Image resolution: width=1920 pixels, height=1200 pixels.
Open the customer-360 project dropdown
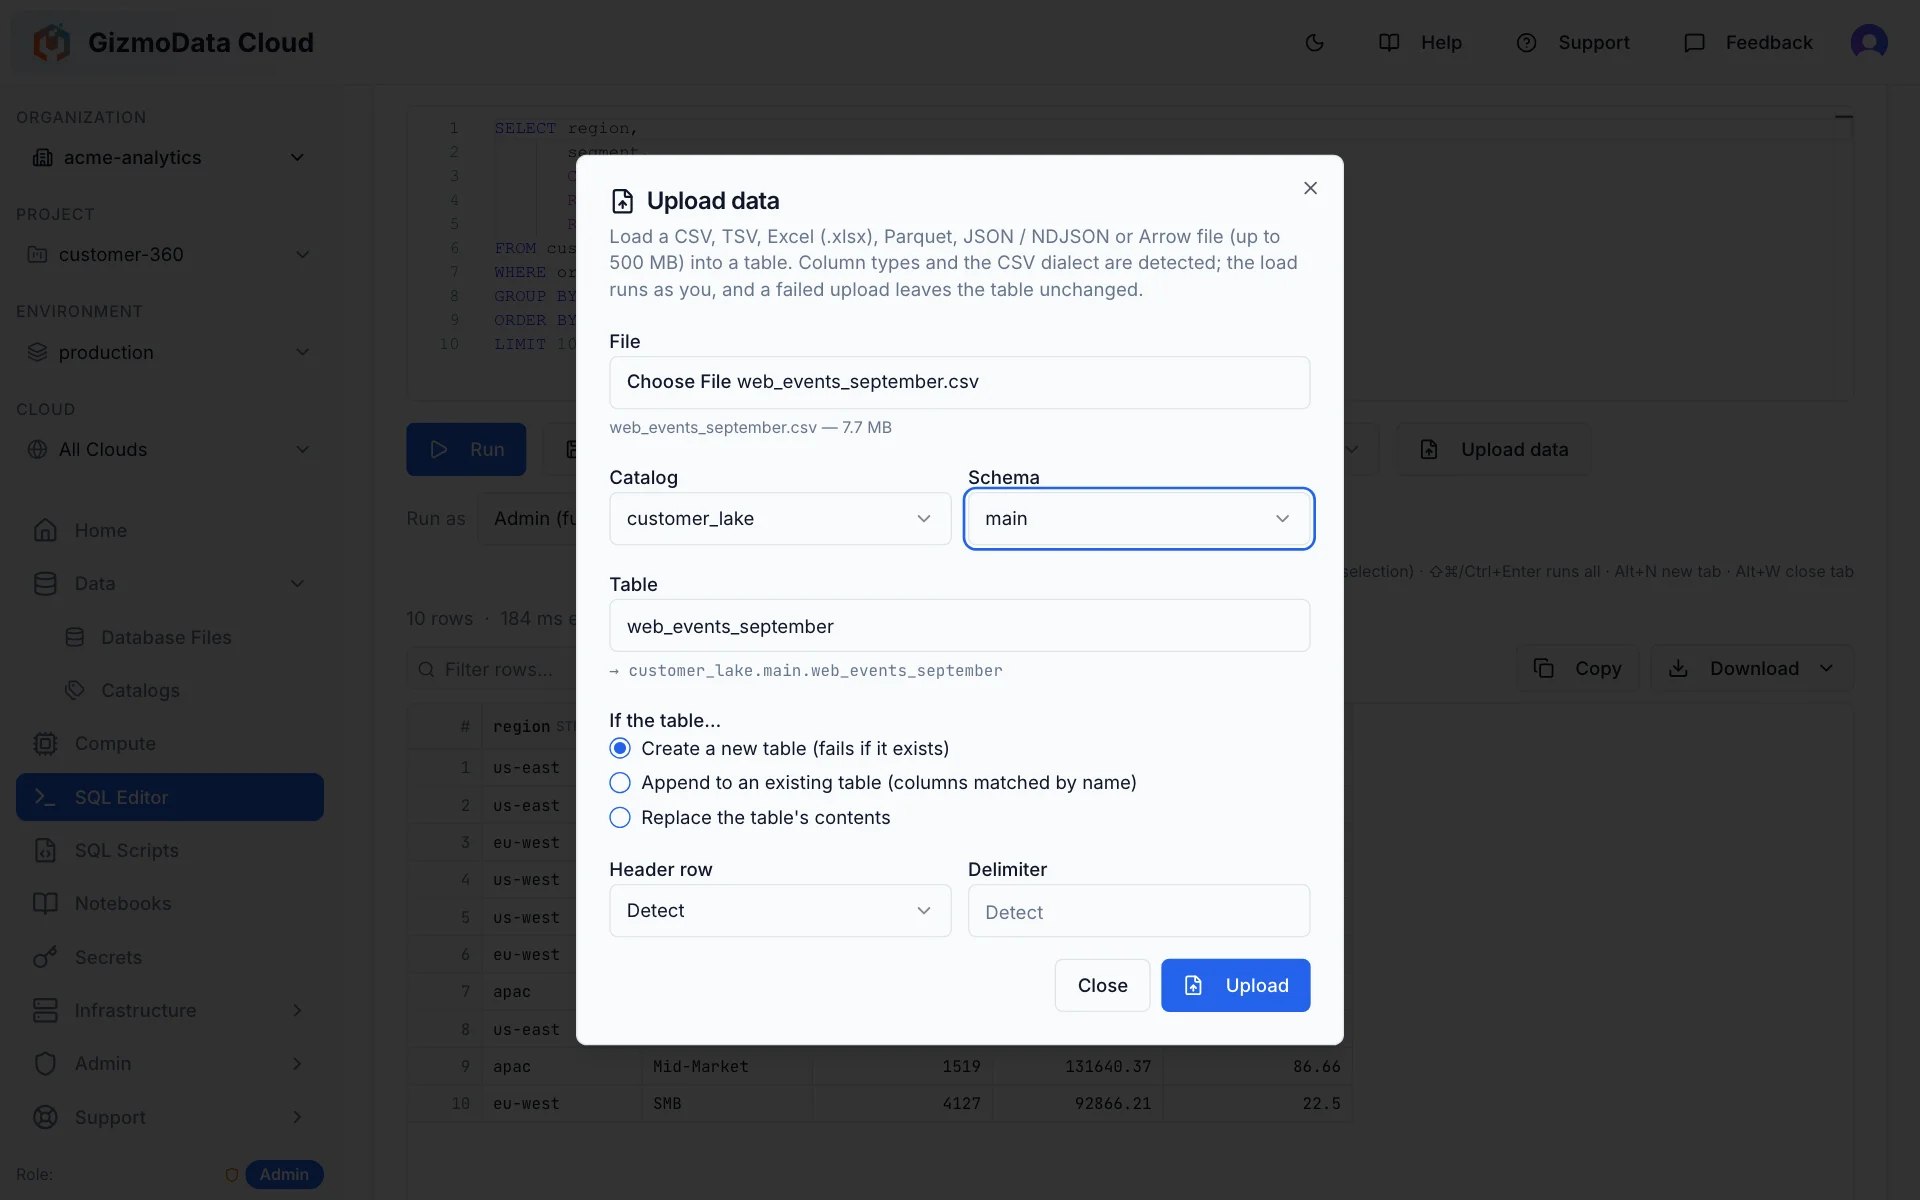tap(170, 255)
